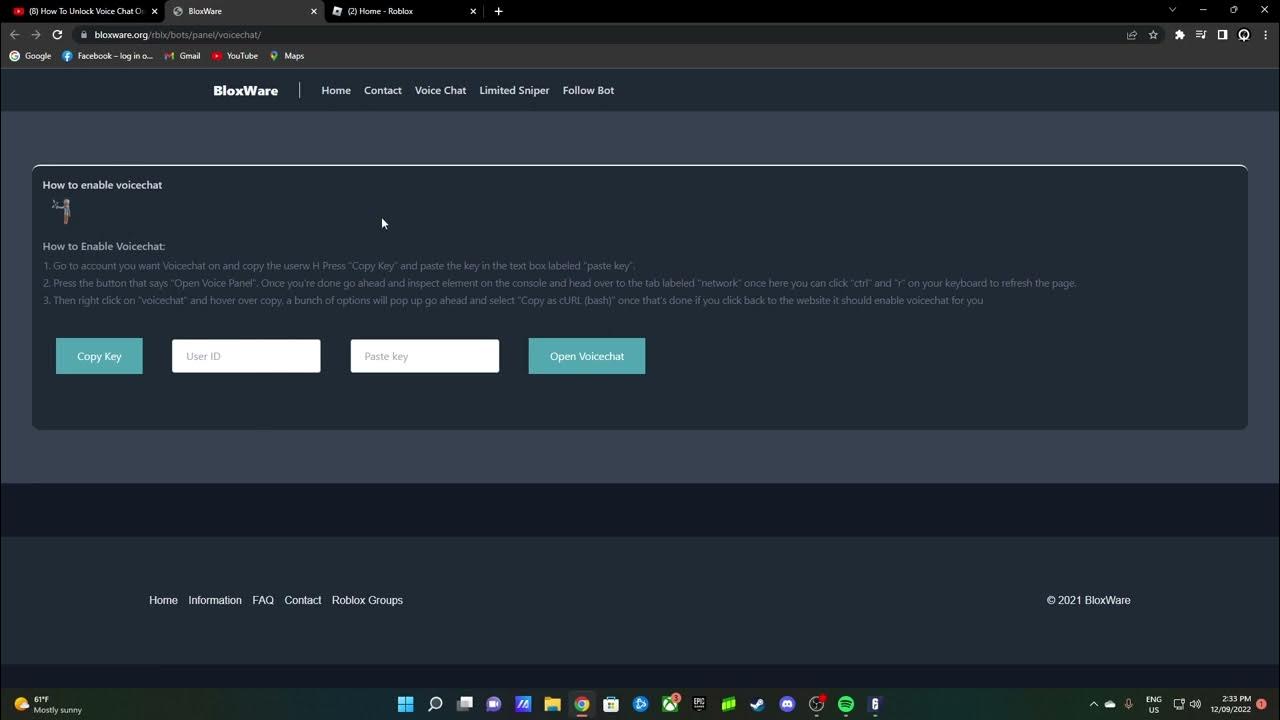
Task: Open the Google bookmark
Action: tap(30, 56)
